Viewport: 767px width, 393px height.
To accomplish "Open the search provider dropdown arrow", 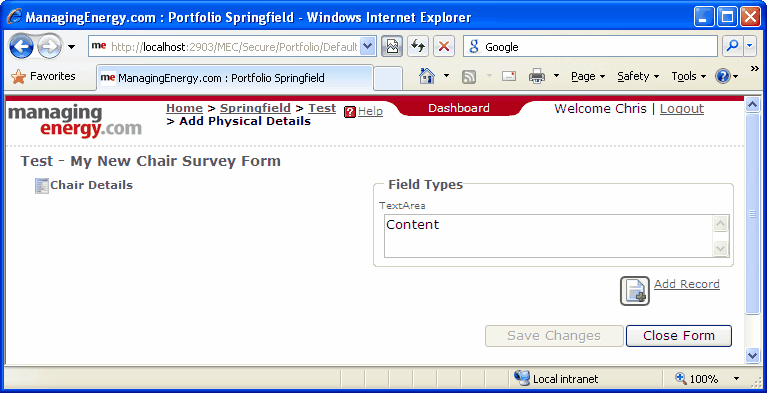I will (x=750, y=46).
